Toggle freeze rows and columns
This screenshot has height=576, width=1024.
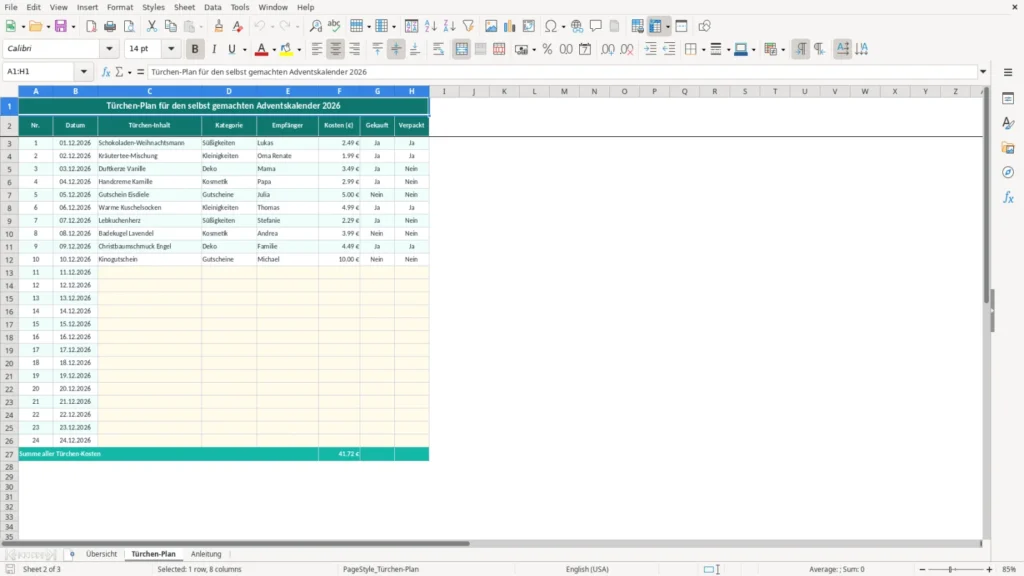coord(656,26)
